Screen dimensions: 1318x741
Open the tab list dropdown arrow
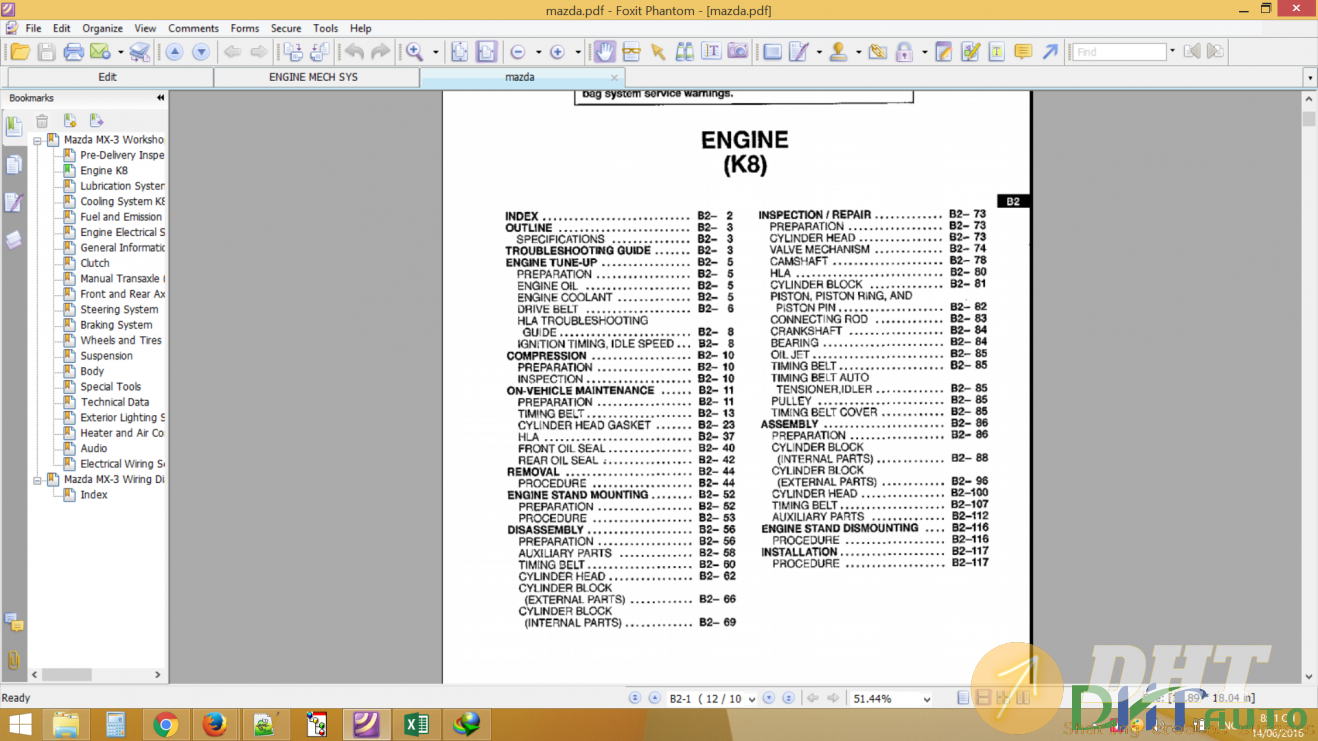coord(1310,77)
